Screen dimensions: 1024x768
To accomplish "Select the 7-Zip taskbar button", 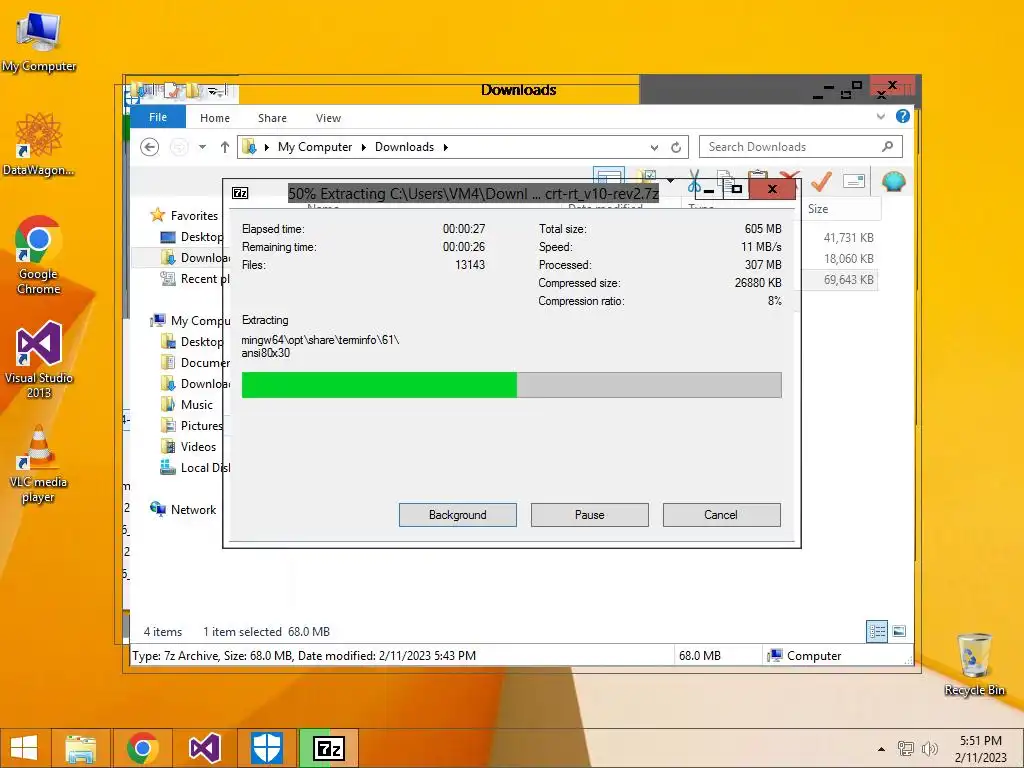I will (x=328, y=748).
